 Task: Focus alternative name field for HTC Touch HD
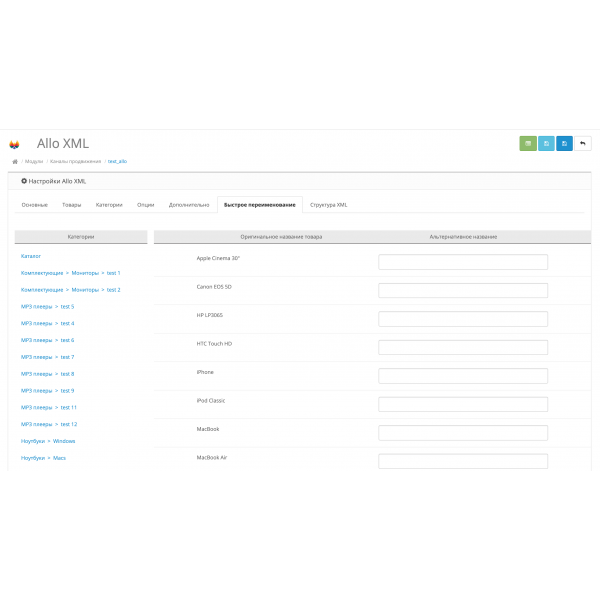tap(463, 347)
